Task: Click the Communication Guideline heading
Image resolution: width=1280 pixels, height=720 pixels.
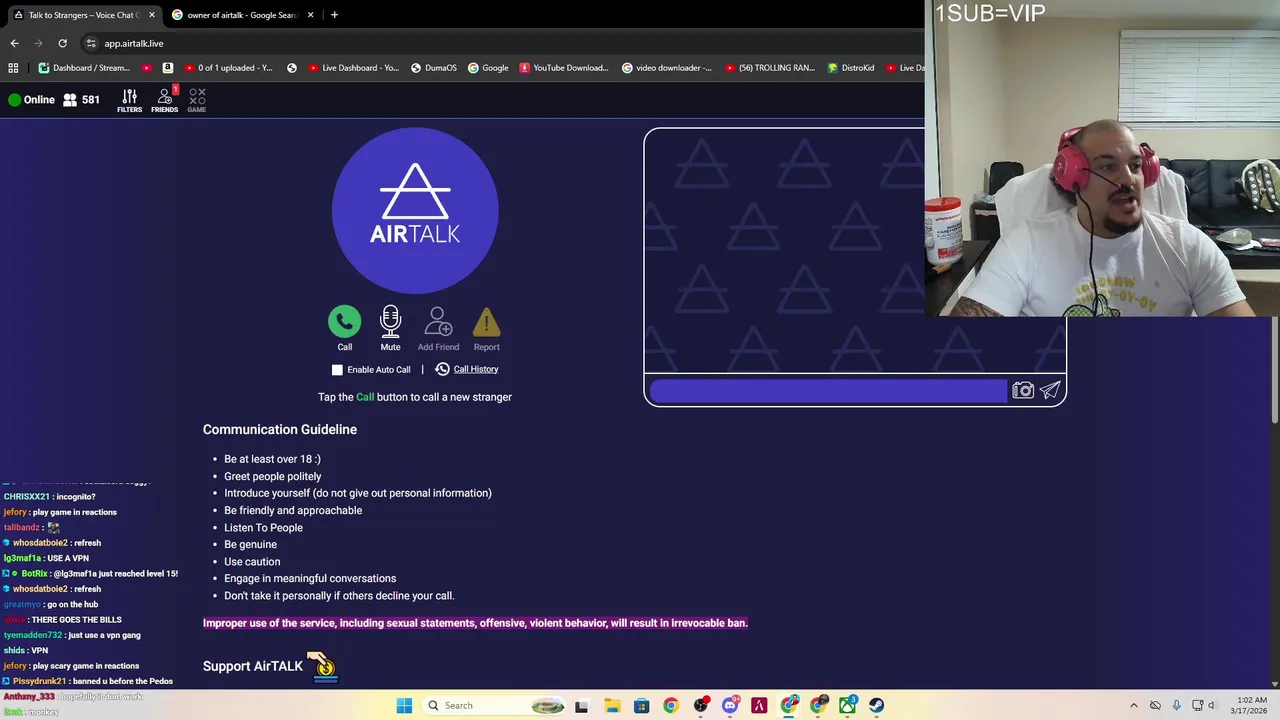Action: 280,430
